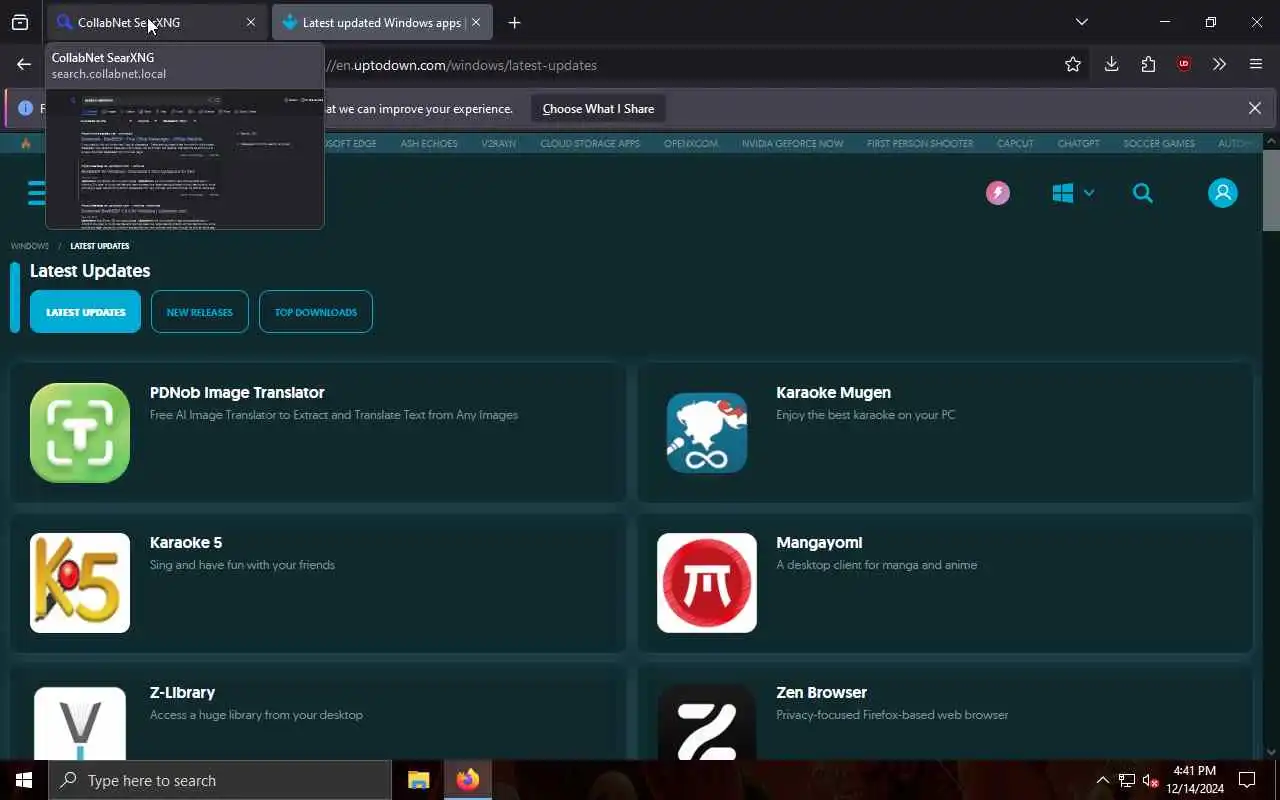
Task: Expand the platform selector chevron
Action: [x=1089, y=193]
